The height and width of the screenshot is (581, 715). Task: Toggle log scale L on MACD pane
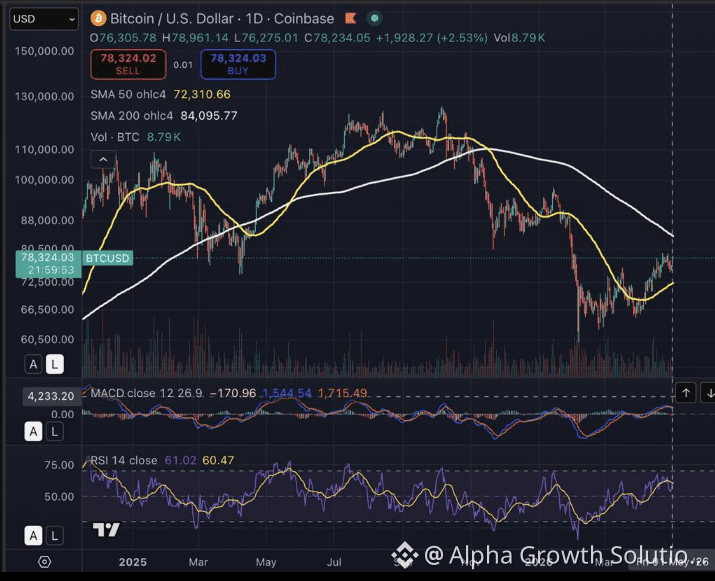pos(55,431)
